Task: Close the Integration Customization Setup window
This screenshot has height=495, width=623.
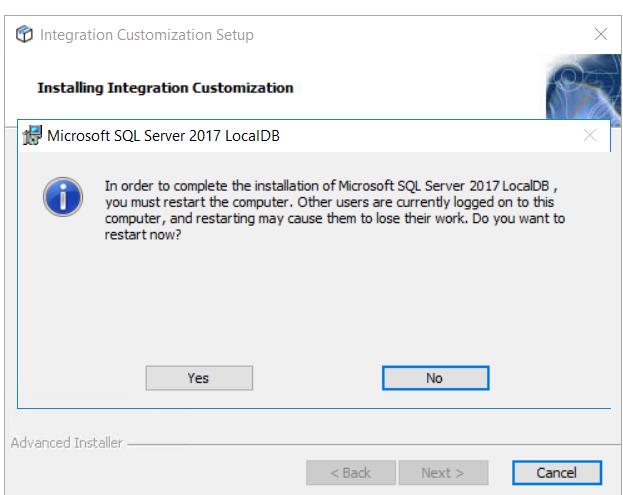Action: click(x=600, y=35)
